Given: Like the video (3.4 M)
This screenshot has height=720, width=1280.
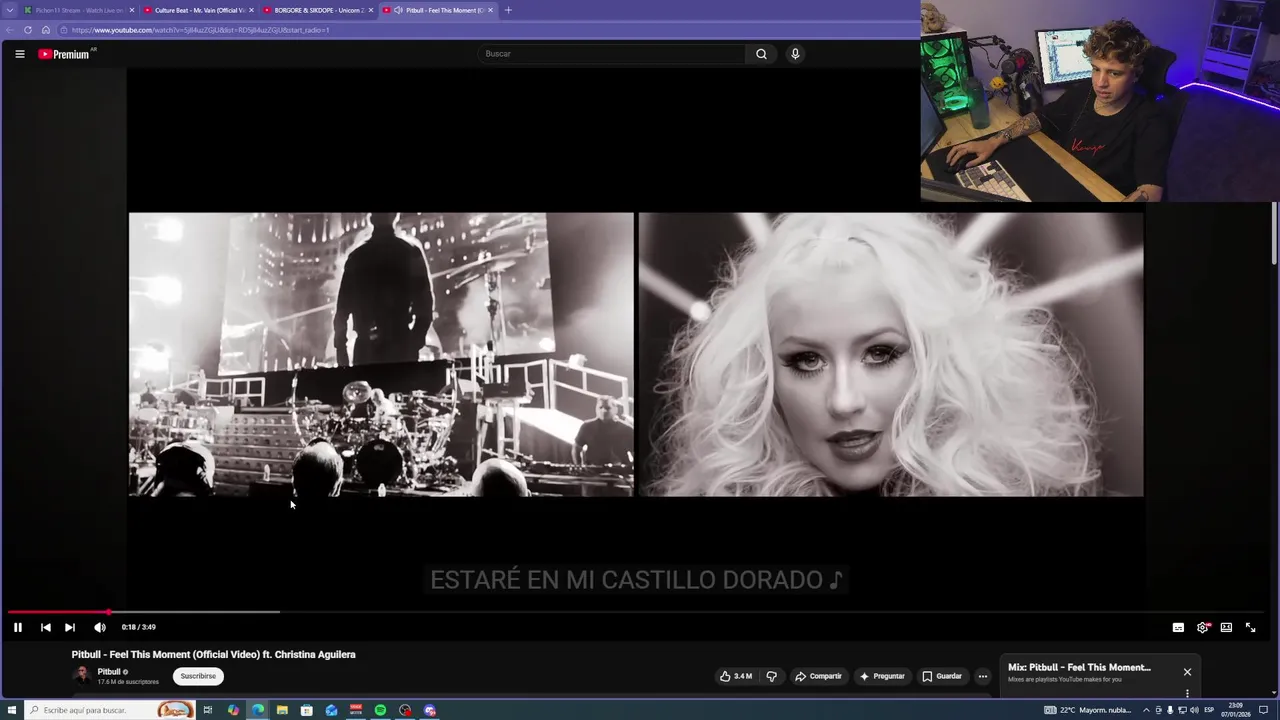Looking at the screenshot, I should click(736, 676).
